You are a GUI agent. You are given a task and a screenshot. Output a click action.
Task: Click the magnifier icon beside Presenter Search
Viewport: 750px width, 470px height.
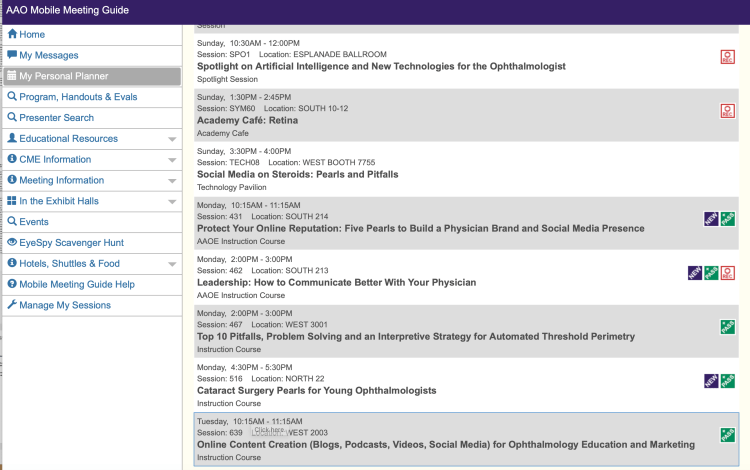[x=12, y=117]
